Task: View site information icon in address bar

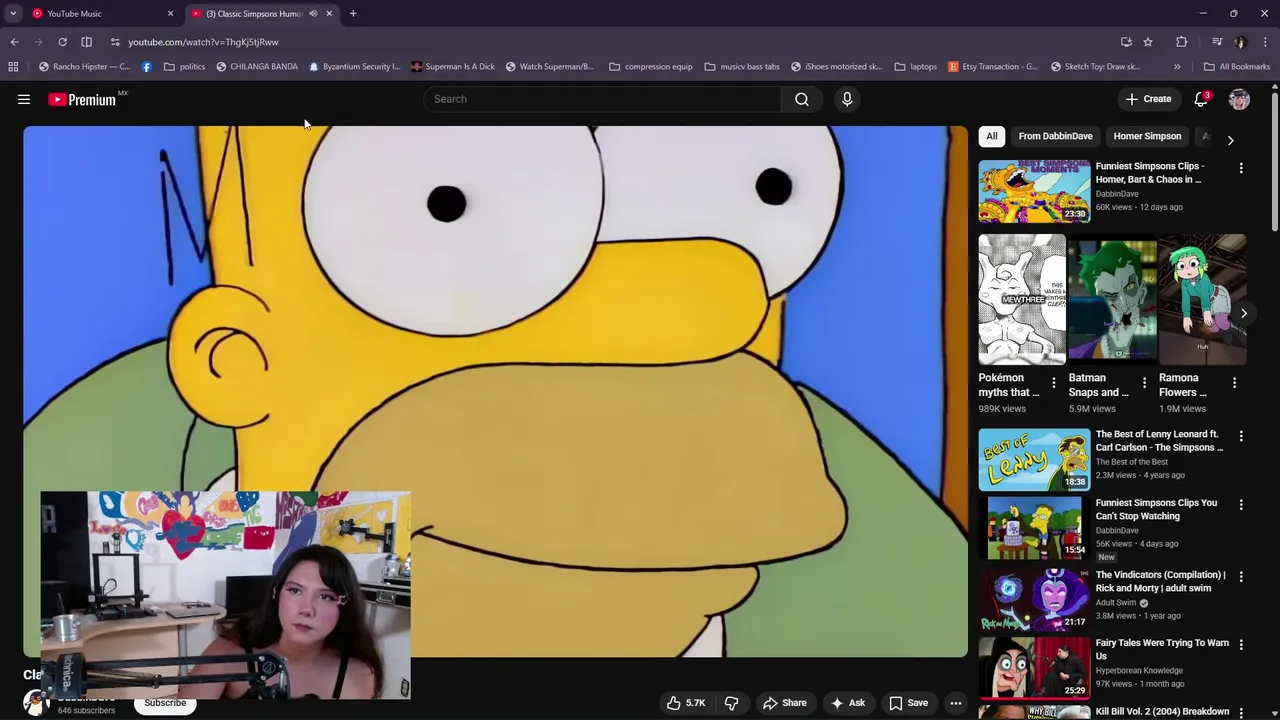Action: (115, 42)
